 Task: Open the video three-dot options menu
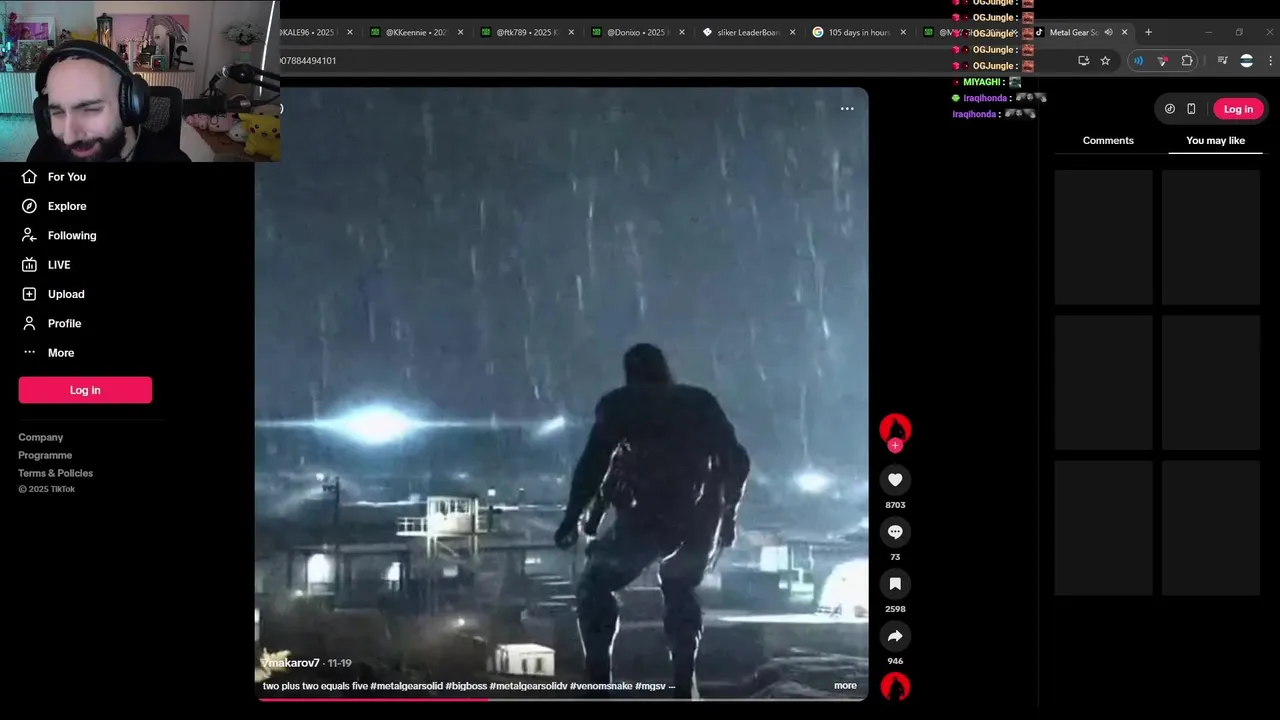click(847, 108)
